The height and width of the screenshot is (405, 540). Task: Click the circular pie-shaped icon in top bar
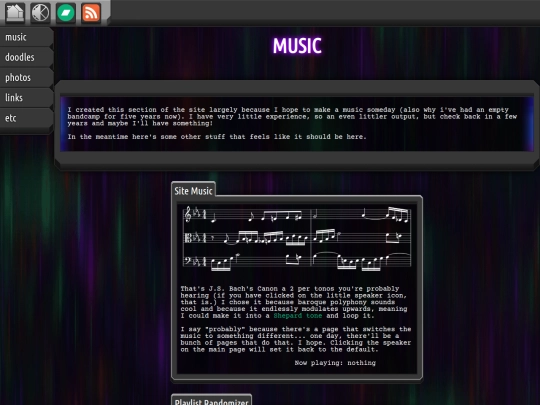coord(40,13)
